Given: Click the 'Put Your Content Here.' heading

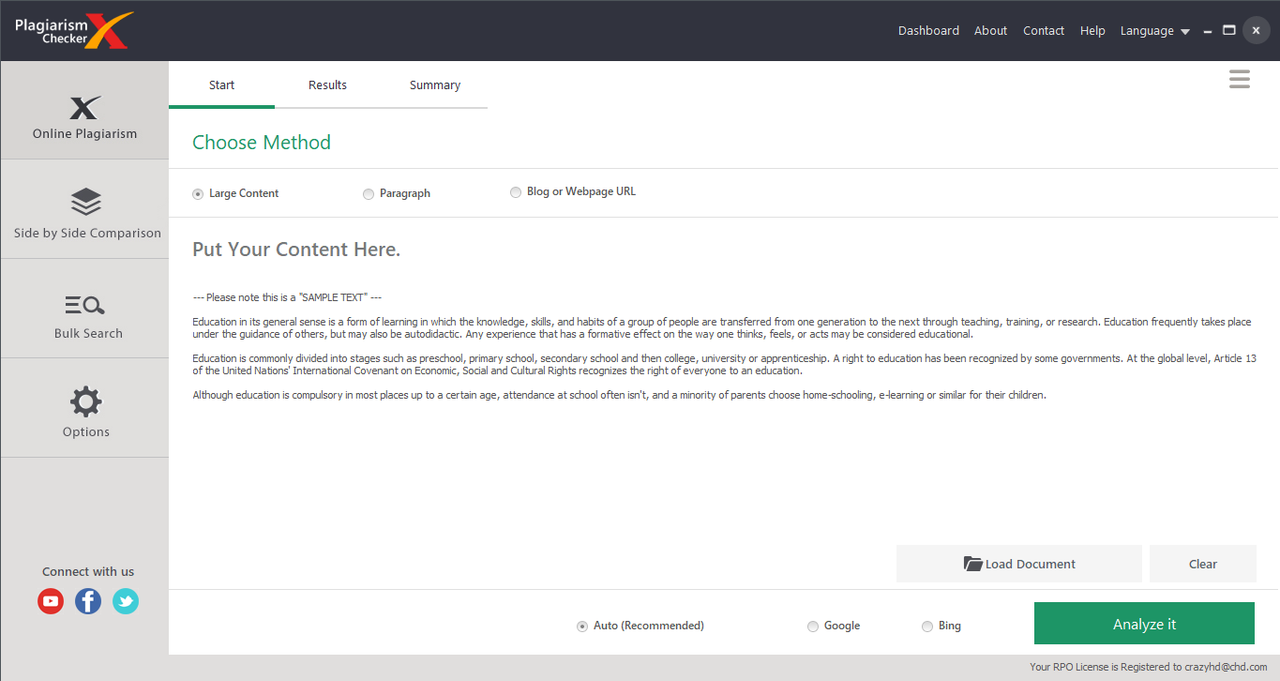Looking at the screenshot, I should coord(296,250).
